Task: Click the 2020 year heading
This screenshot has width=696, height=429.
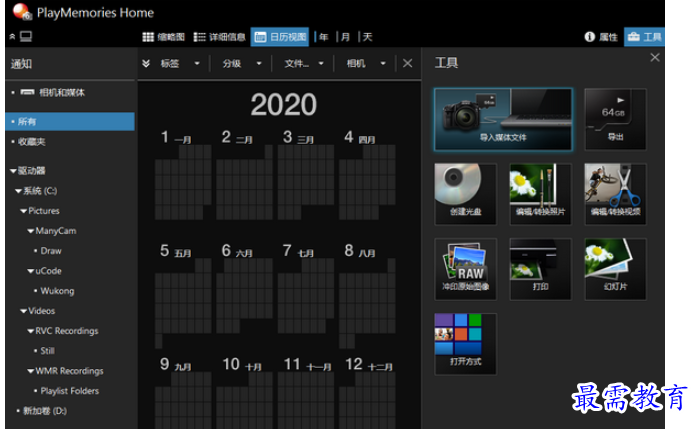Action: [283, 105]
